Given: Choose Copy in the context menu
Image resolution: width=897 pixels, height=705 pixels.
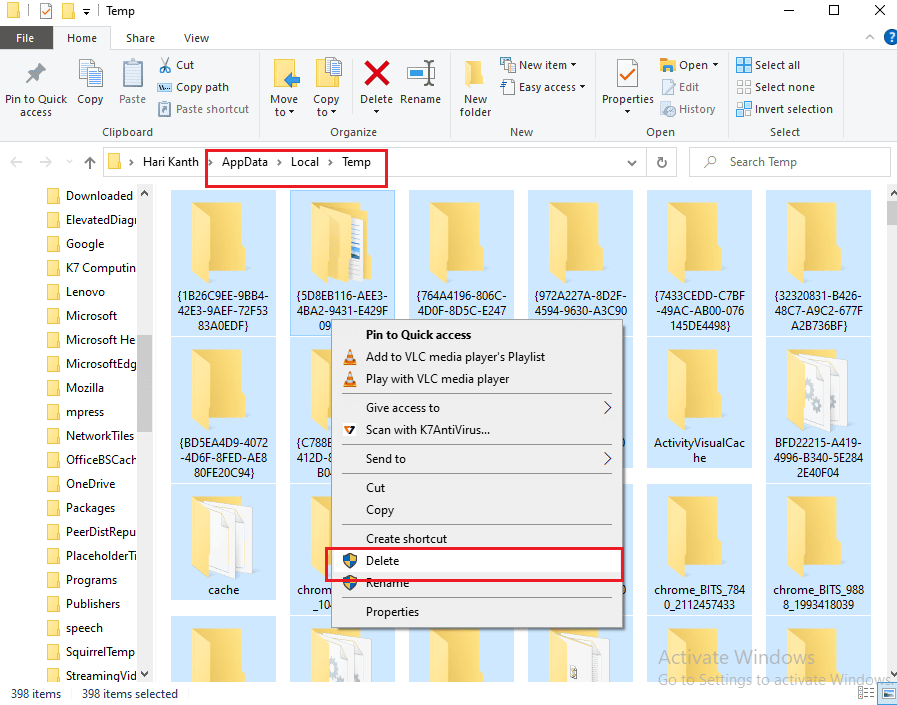Looking at the screenshot, I should tap(477, 510).
